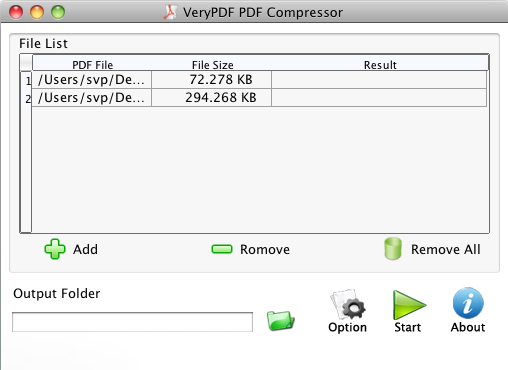Click the PDF logo in title bar
This screenshot has width=508, height=370.
coord(170,12)
